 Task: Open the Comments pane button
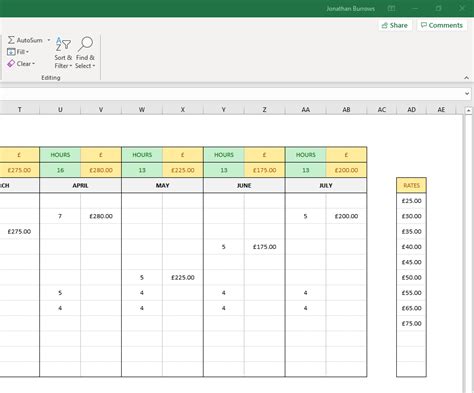click(x=442, y=25)
